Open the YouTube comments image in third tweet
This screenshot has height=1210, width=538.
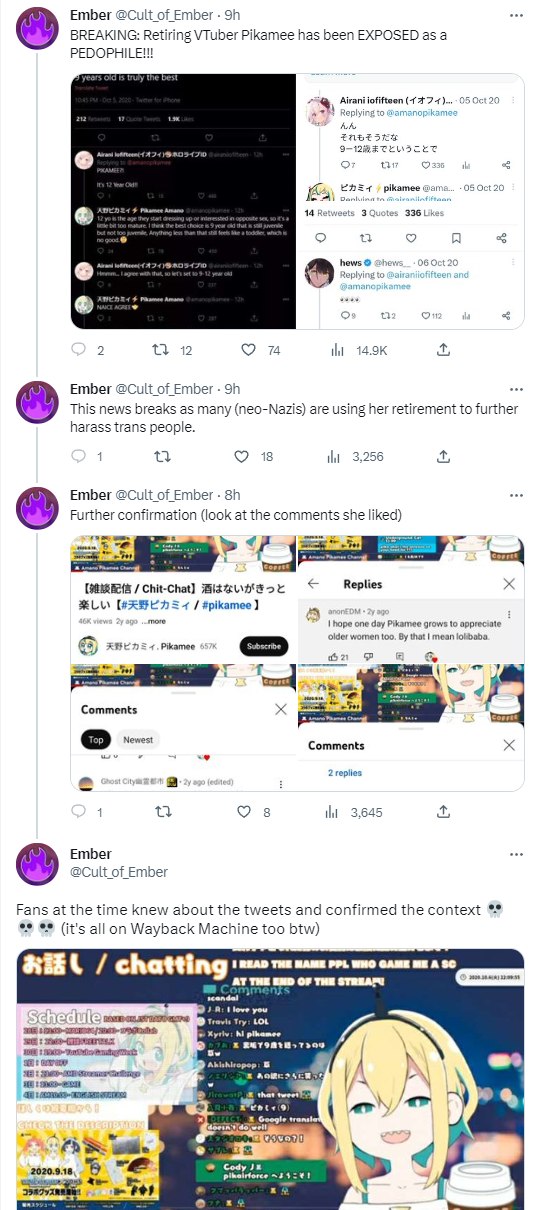[x=297, y=663]
